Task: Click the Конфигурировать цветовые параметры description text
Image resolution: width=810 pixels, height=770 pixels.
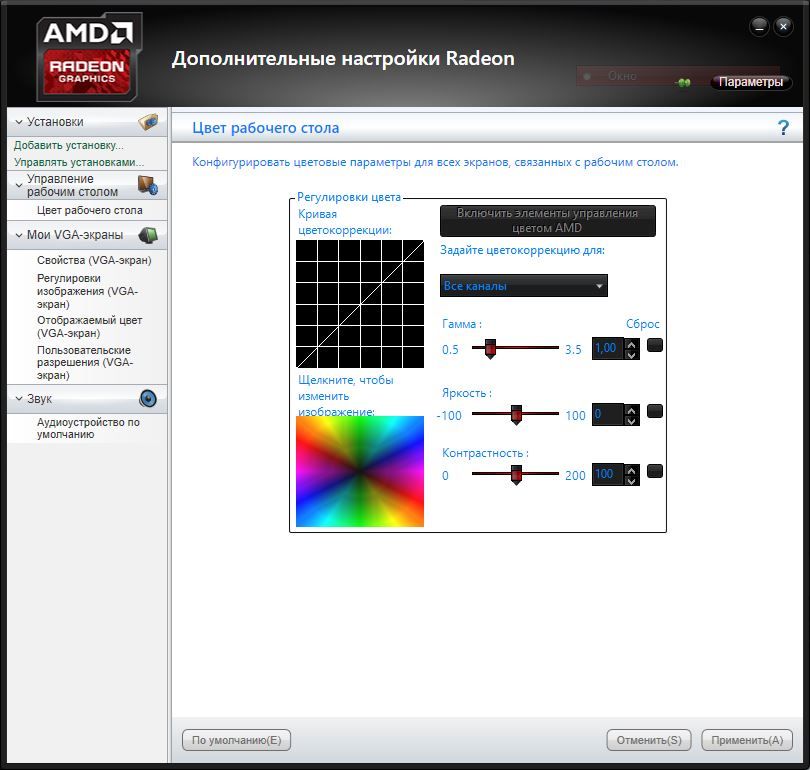Action: [435, 162]
